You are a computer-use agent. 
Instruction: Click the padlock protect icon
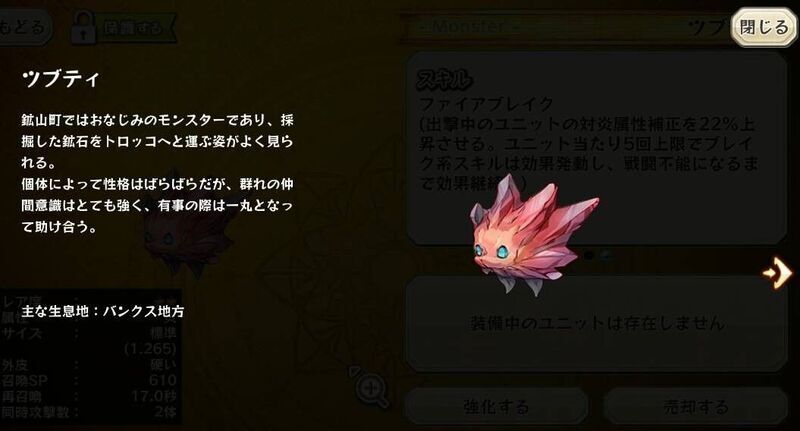[x=83, y=27]
